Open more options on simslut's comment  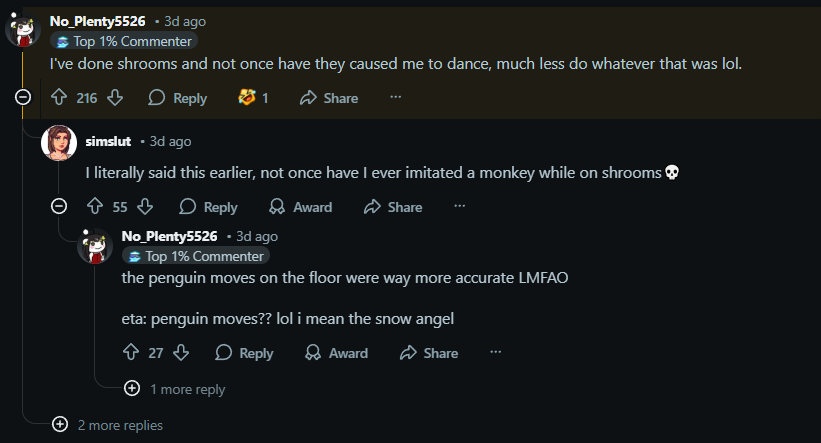click(459, 207)
